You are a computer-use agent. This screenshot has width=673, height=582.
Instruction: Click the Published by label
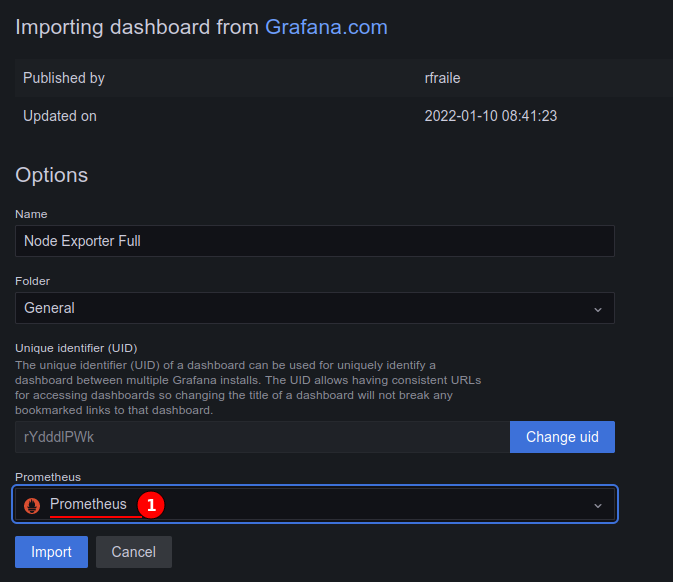point(64,78)
